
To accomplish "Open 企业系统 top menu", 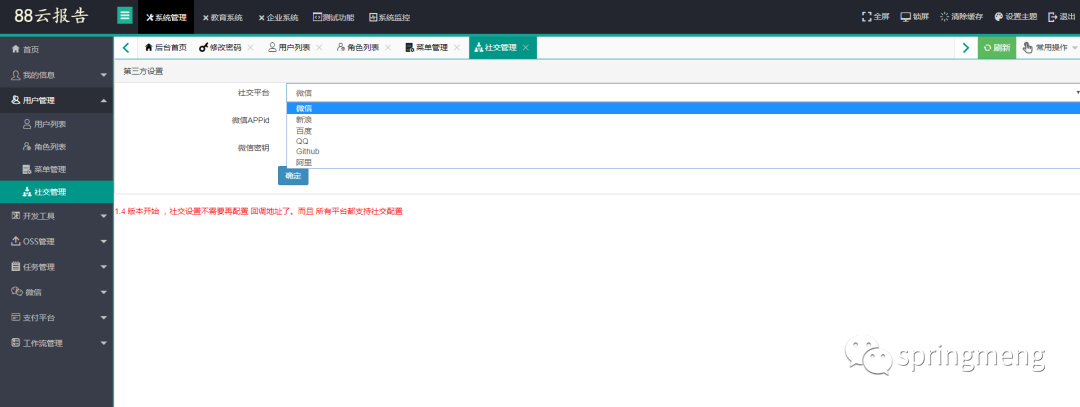I will tap(278, 17).
